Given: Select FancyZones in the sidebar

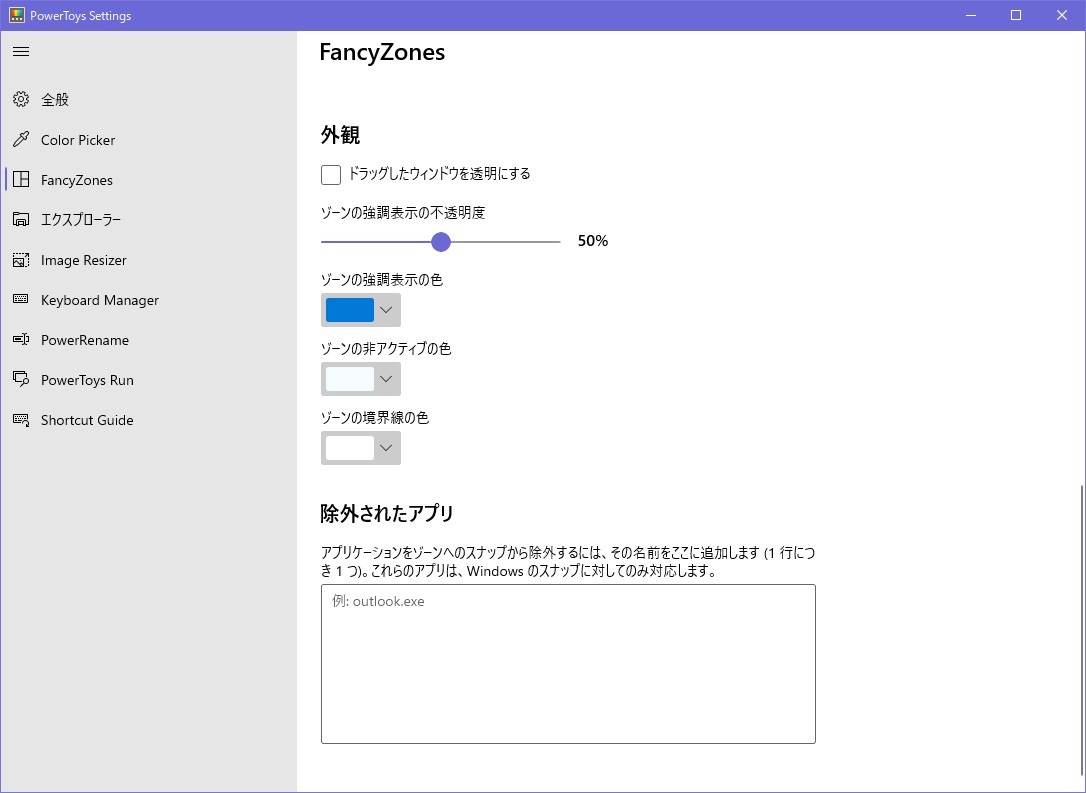Looking at the screenshot, I should 148,180.
